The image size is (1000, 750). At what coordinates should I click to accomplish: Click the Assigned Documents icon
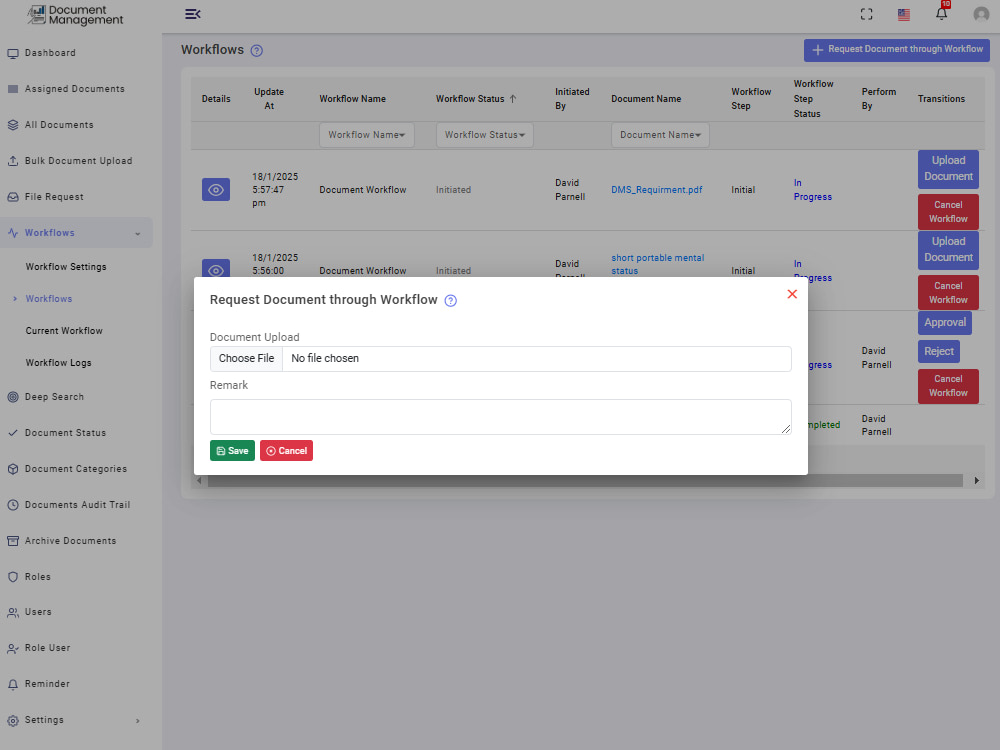pos(13,89)
